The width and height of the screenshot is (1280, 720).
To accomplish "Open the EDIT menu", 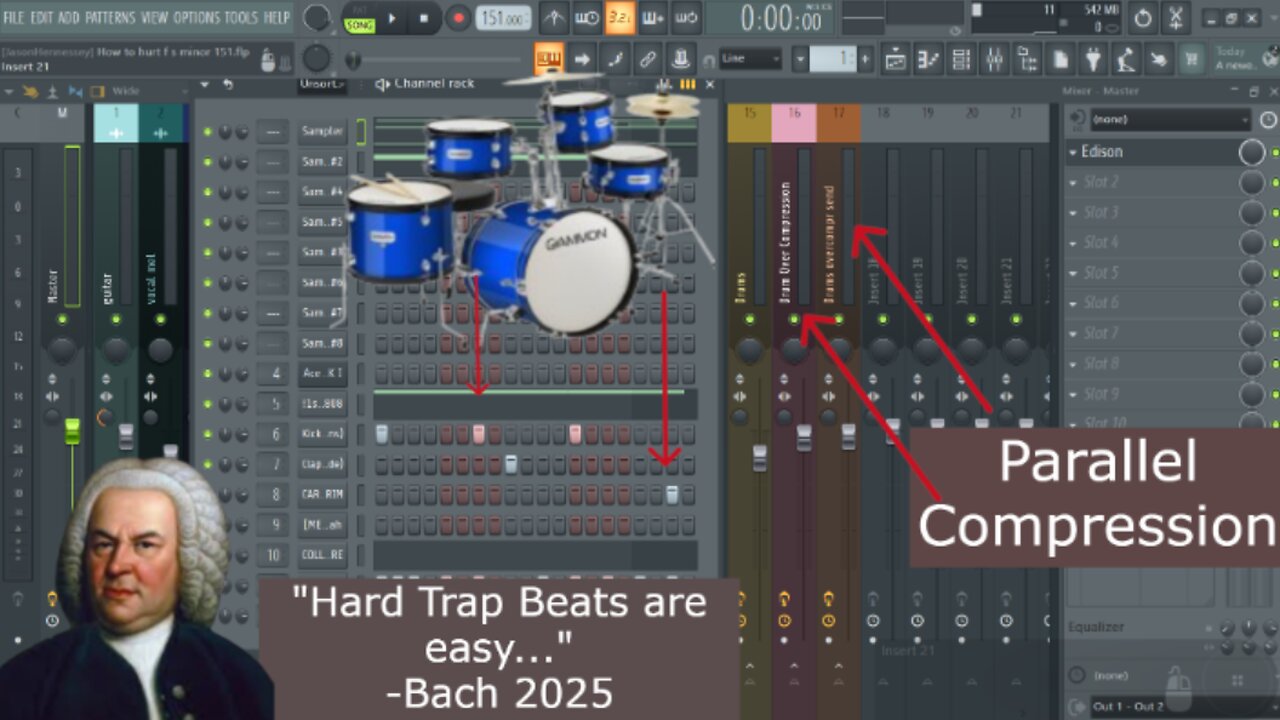I will (x=41, y=17).
